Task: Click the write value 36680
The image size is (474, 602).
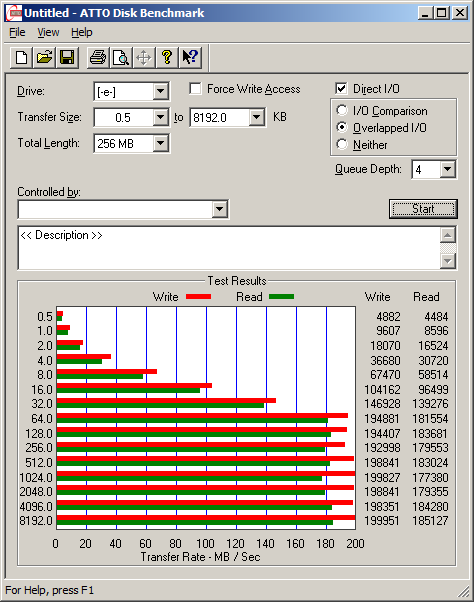Action: click(385, 361)
